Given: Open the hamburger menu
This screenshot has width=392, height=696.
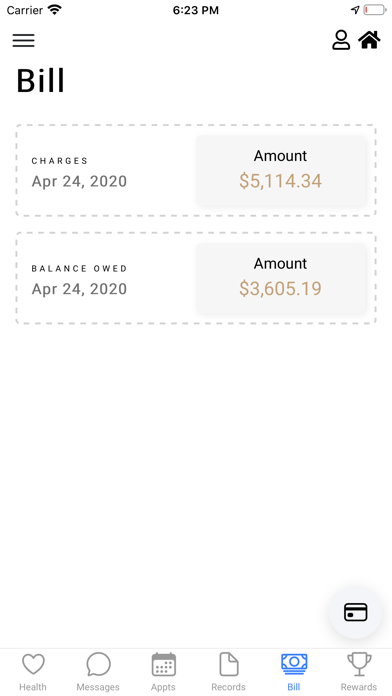Looking at the screenshot, I should [x=24, y=40].
